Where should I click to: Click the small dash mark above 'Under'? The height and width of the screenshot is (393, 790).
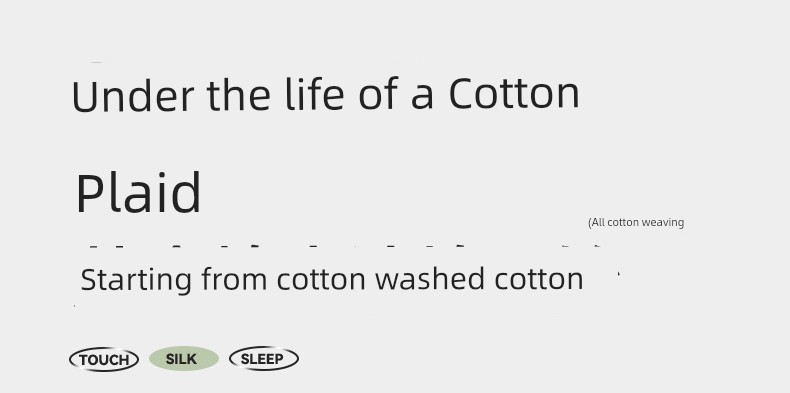coord(96,62)
